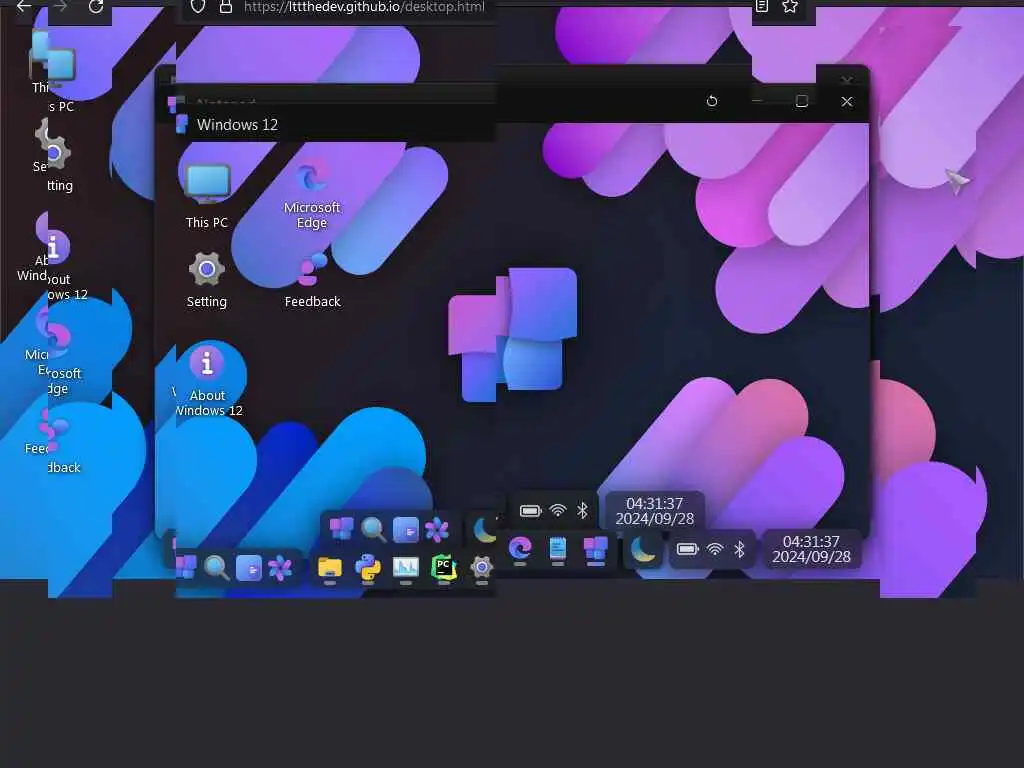Maximize the Windows 12 window
Viewport: 1024px width, 768px height.
802,101
